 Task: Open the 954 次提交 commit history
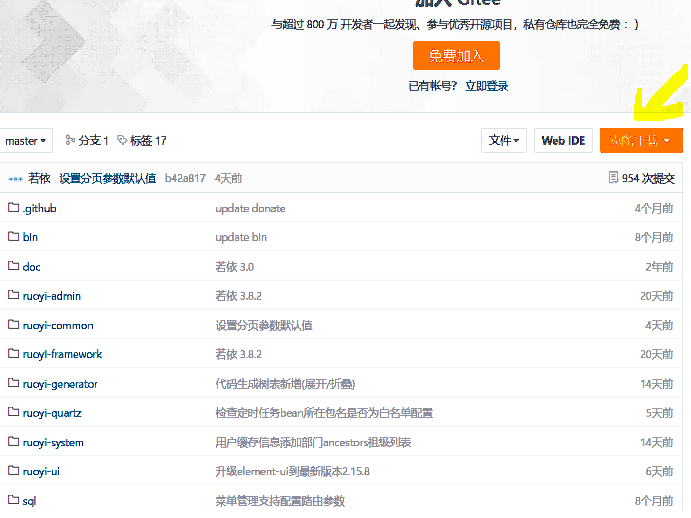pyautogui.click(x=642, y=178)
